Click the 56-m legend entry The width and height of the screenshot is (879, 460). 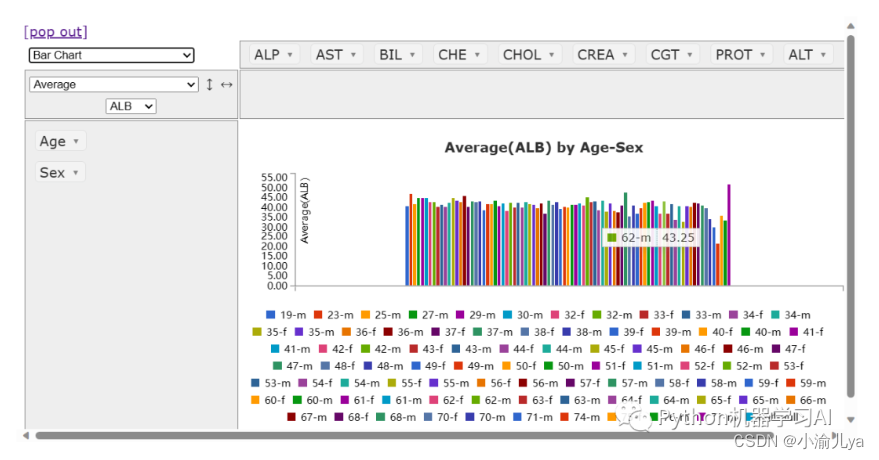[539, 383]
